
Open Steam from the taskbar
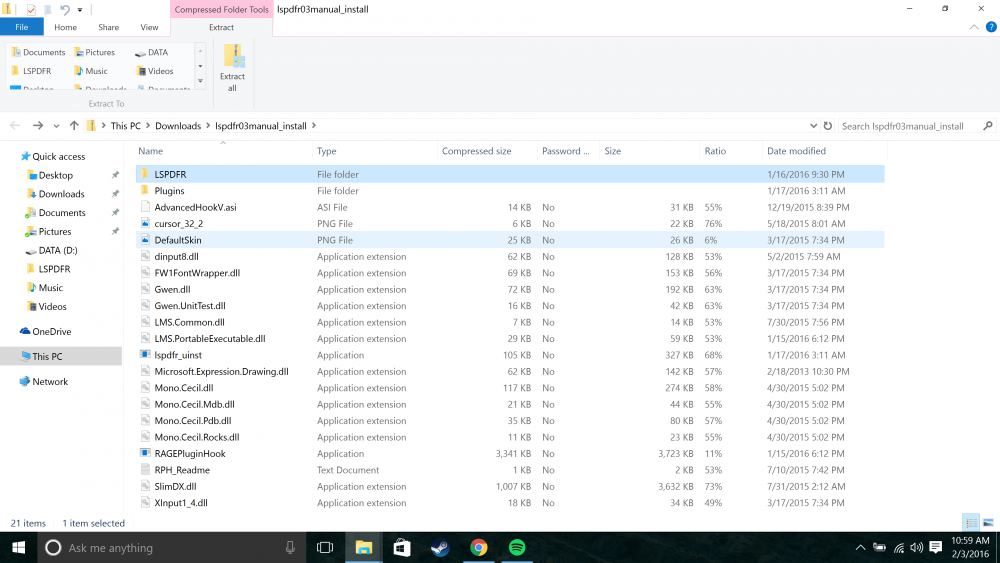point(440,548)
